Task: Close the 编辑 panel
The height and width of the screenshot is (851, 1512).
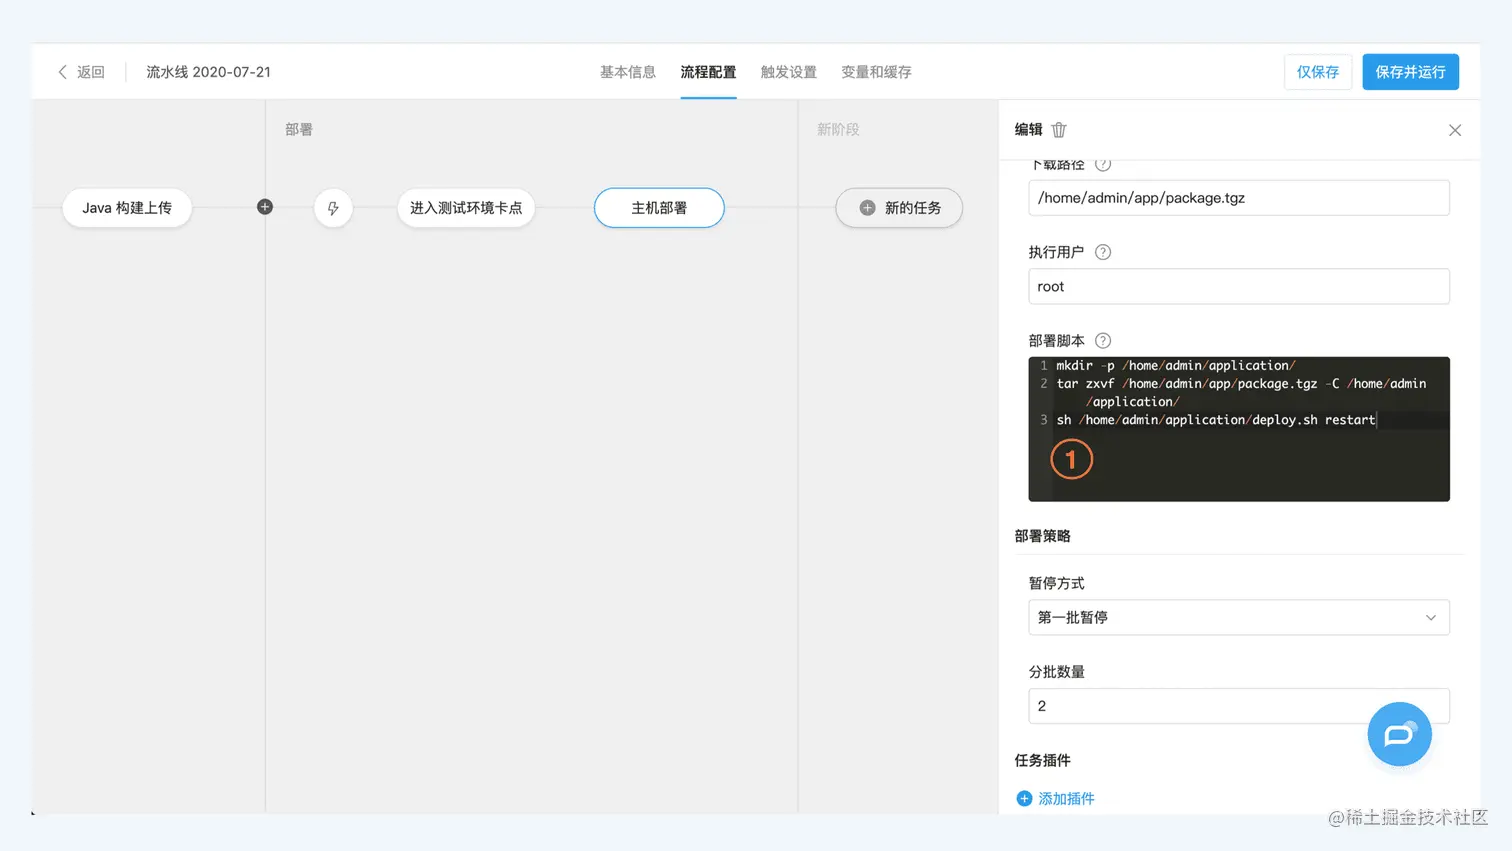Action: point(1455,130)
